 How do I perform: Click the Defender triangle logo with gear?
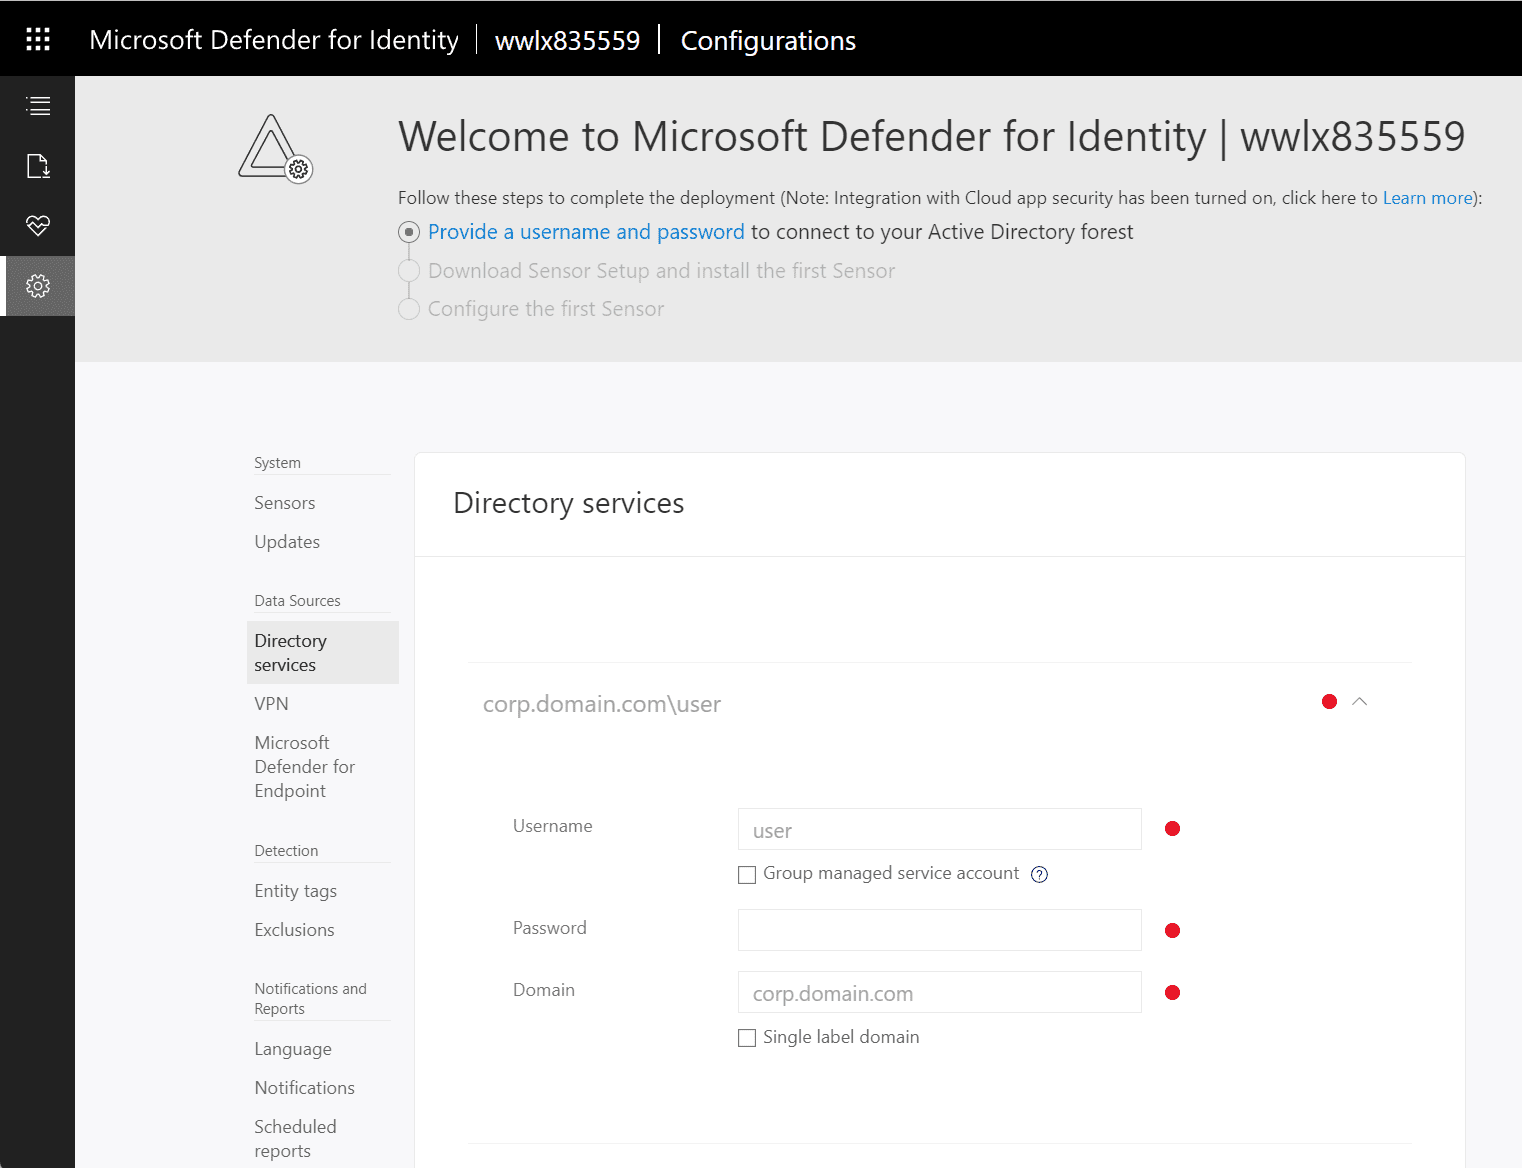pos(275,149)
